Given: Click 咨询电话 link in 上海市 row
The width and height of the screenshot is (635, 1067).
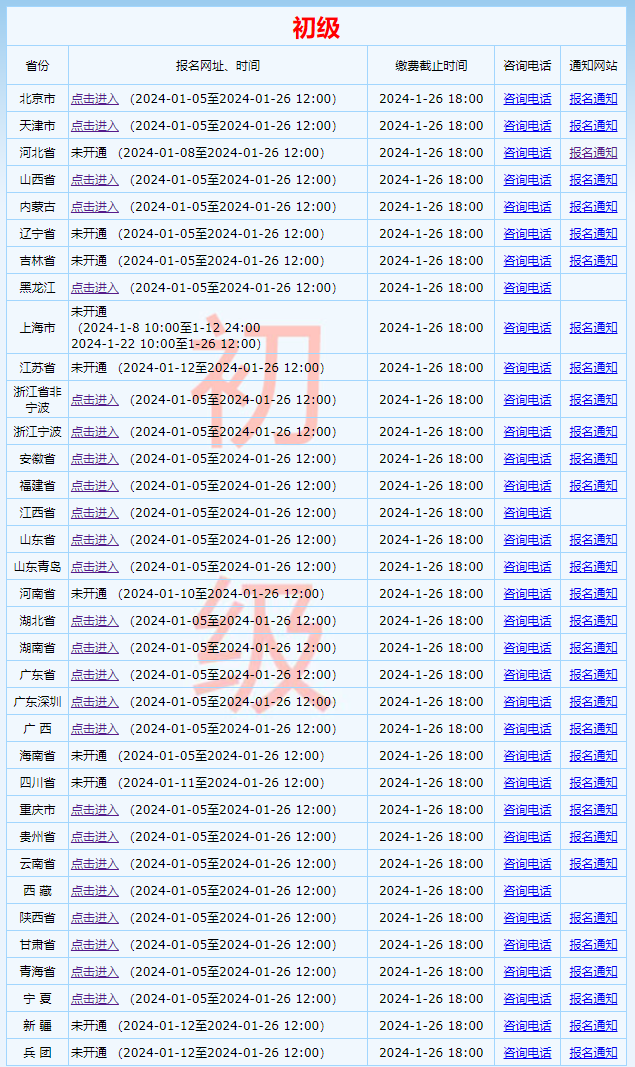Looking at the screenshot, I should tap(527, 327).
